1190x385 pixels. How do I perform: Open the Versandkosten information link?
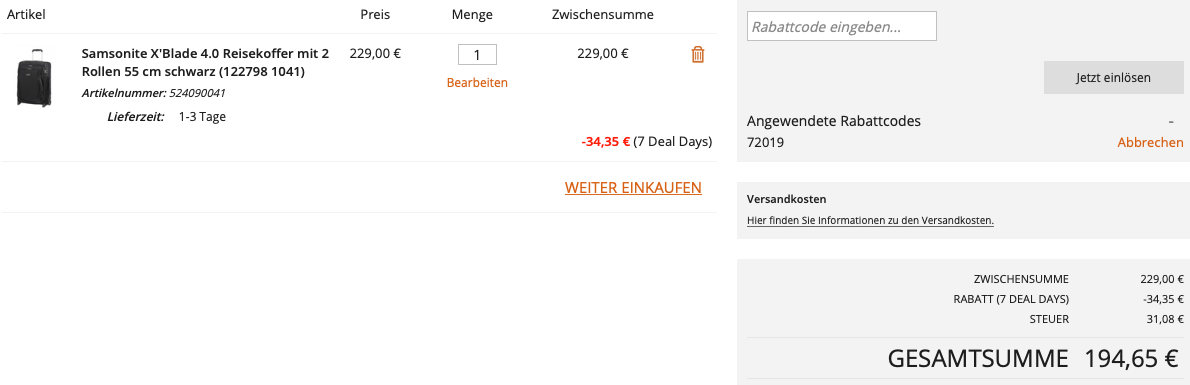click(870, 221)
